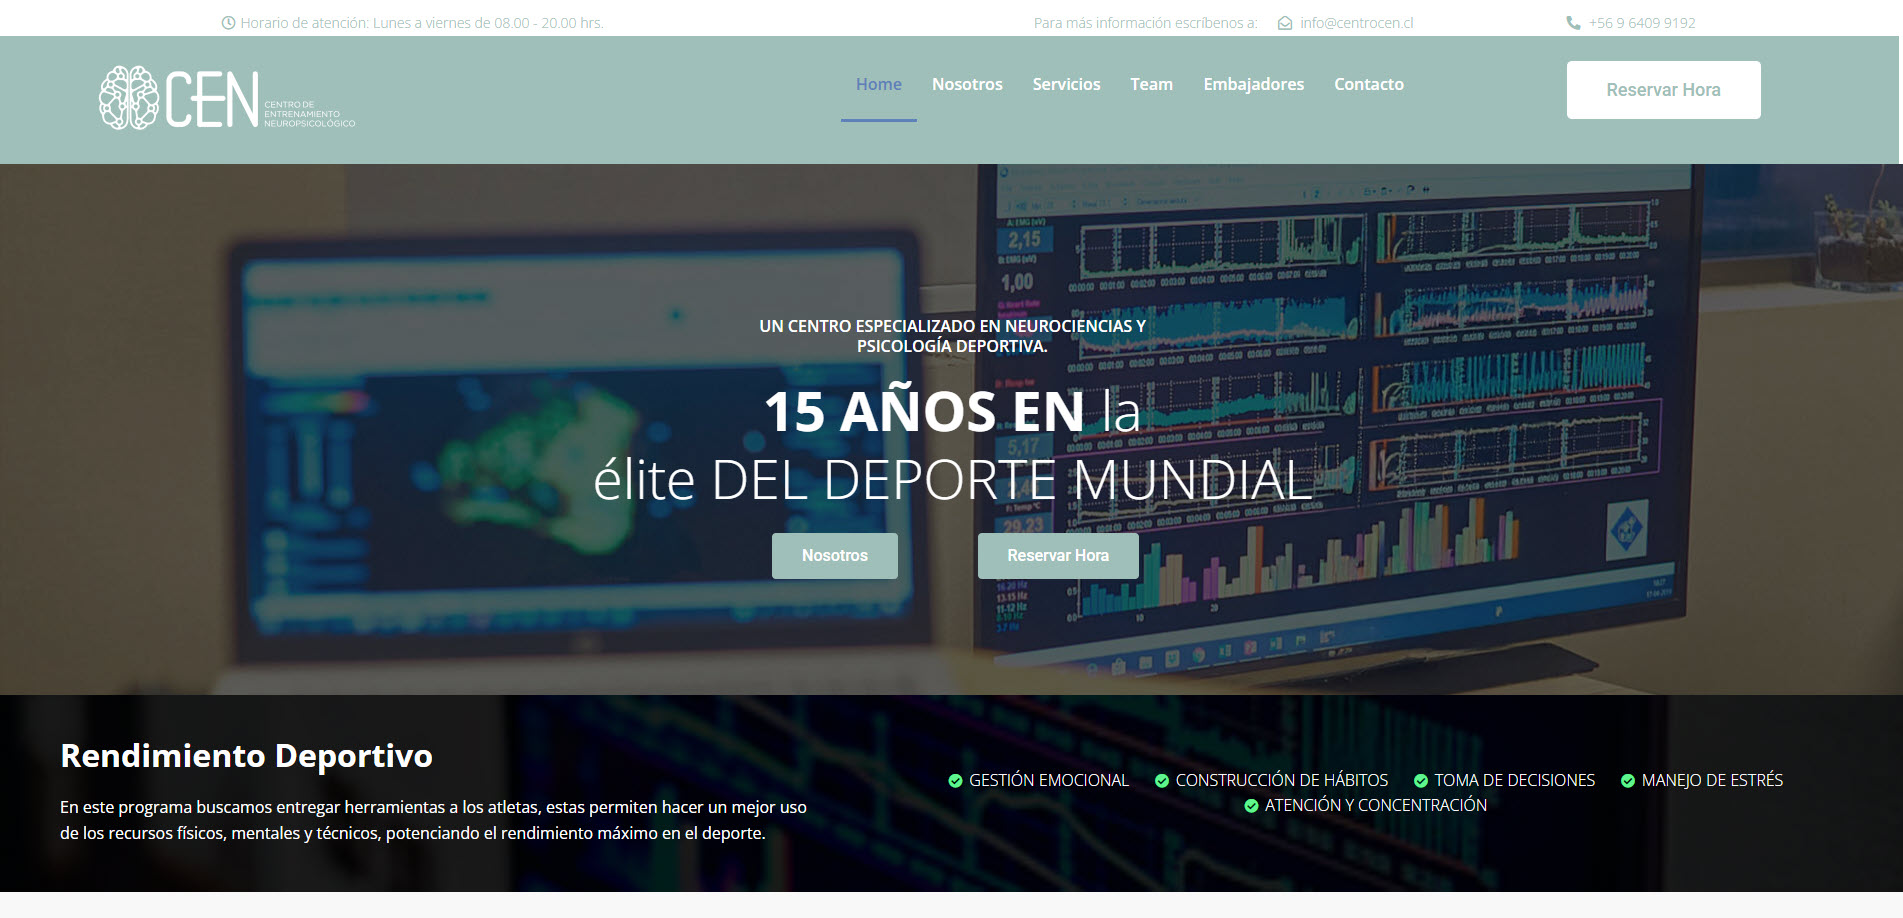Click the check icon beside Manejo de Estrés
The width and height of the screenshot is (1903, 918).
point(1628,781)
